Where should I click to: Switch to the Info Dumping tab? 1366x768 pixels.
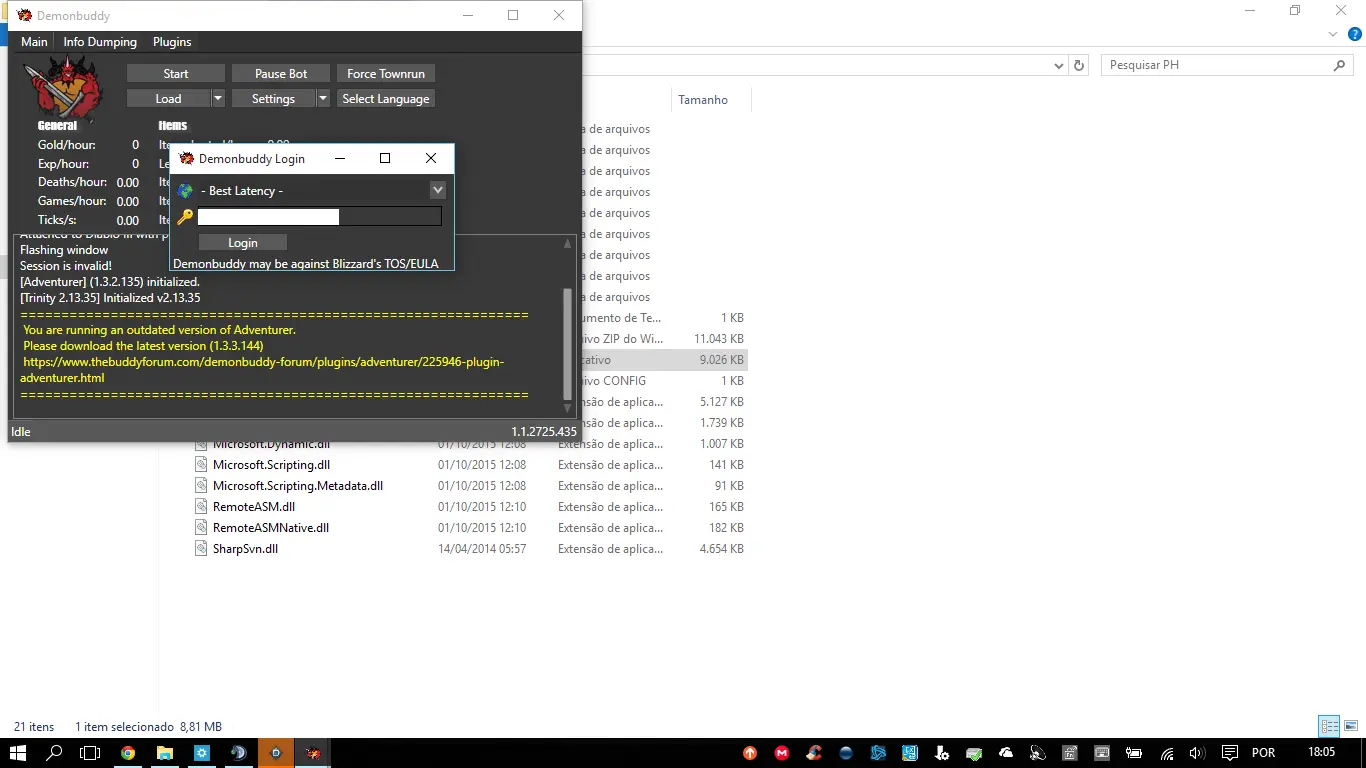(100, 42)
